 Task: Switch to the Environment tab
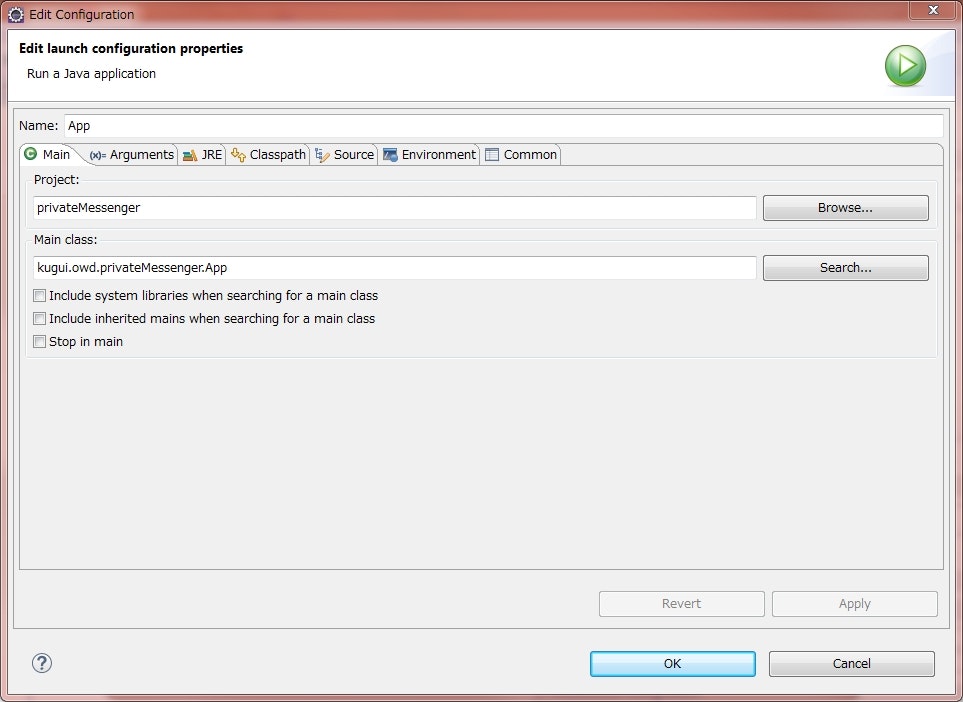pyautogui.click(x=429, y=155)
